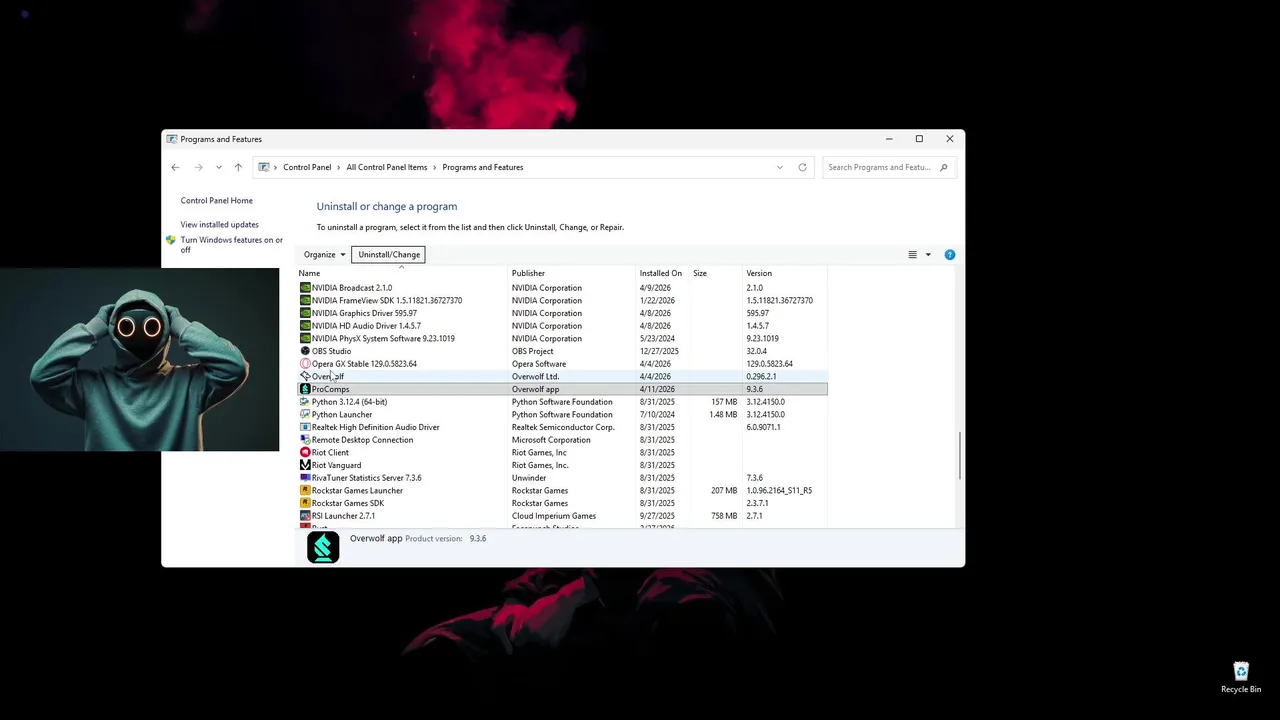The width and height of the screenshot is (1280, 720).
Task: Click the NVIDIA HD Audio Driver icon
Action: tap(305, 326)
